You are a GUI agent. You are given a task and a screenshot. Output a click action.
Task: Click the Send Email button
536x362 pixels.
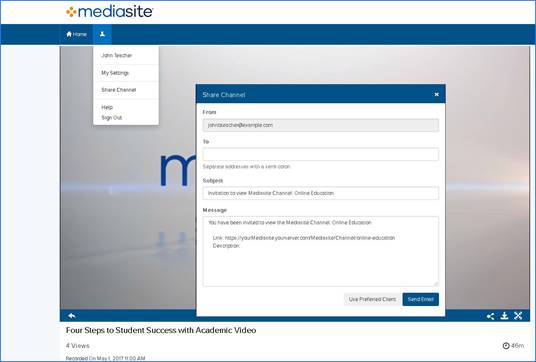[x=420, y=299]
